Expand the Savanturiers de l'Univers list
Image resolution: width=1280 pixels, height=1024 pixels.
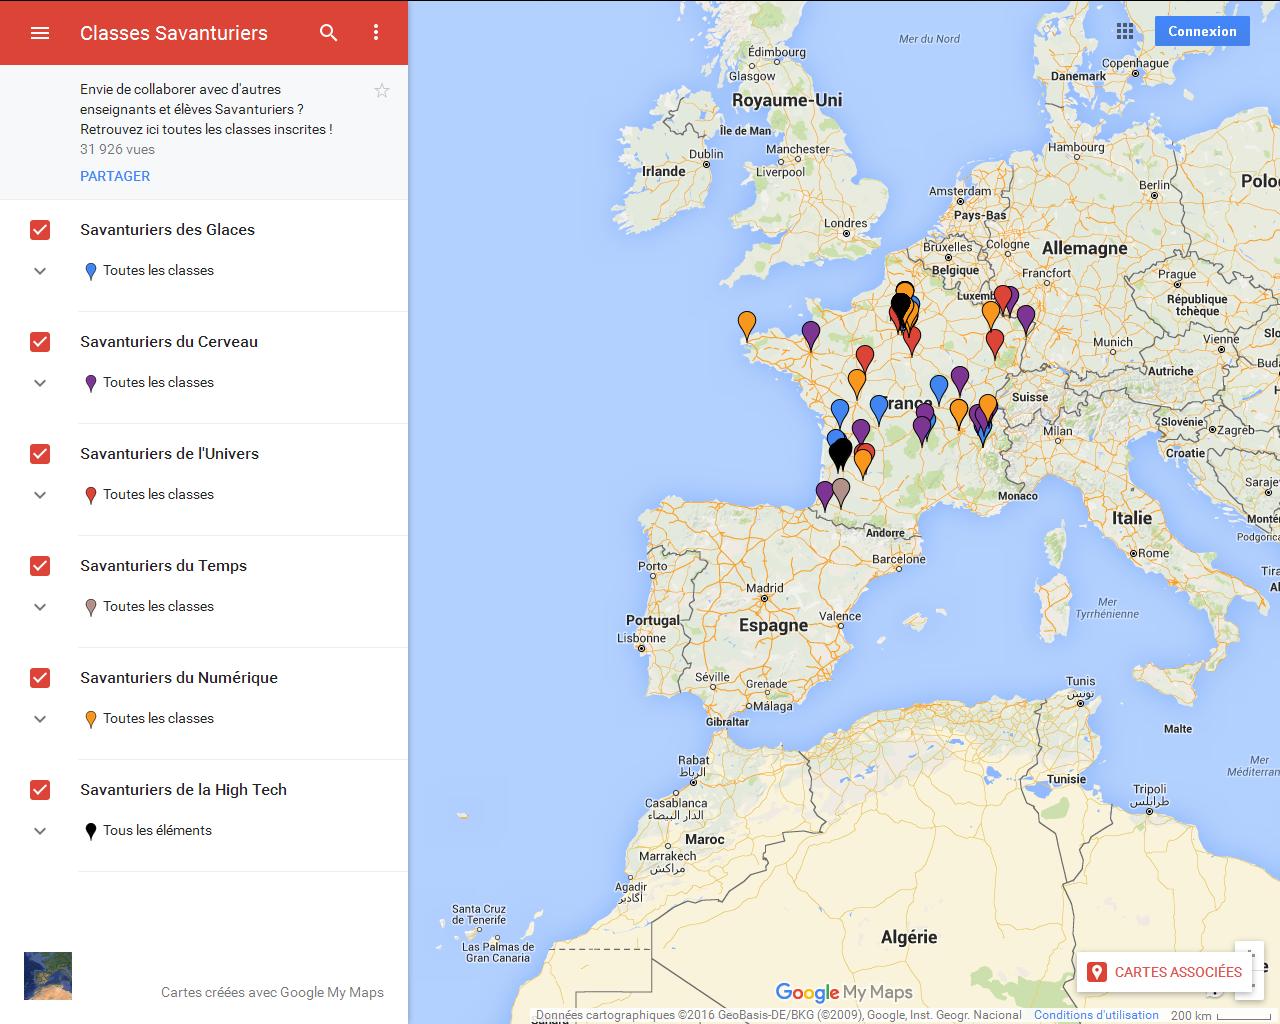pyautogui.click(x=40, y=495)
